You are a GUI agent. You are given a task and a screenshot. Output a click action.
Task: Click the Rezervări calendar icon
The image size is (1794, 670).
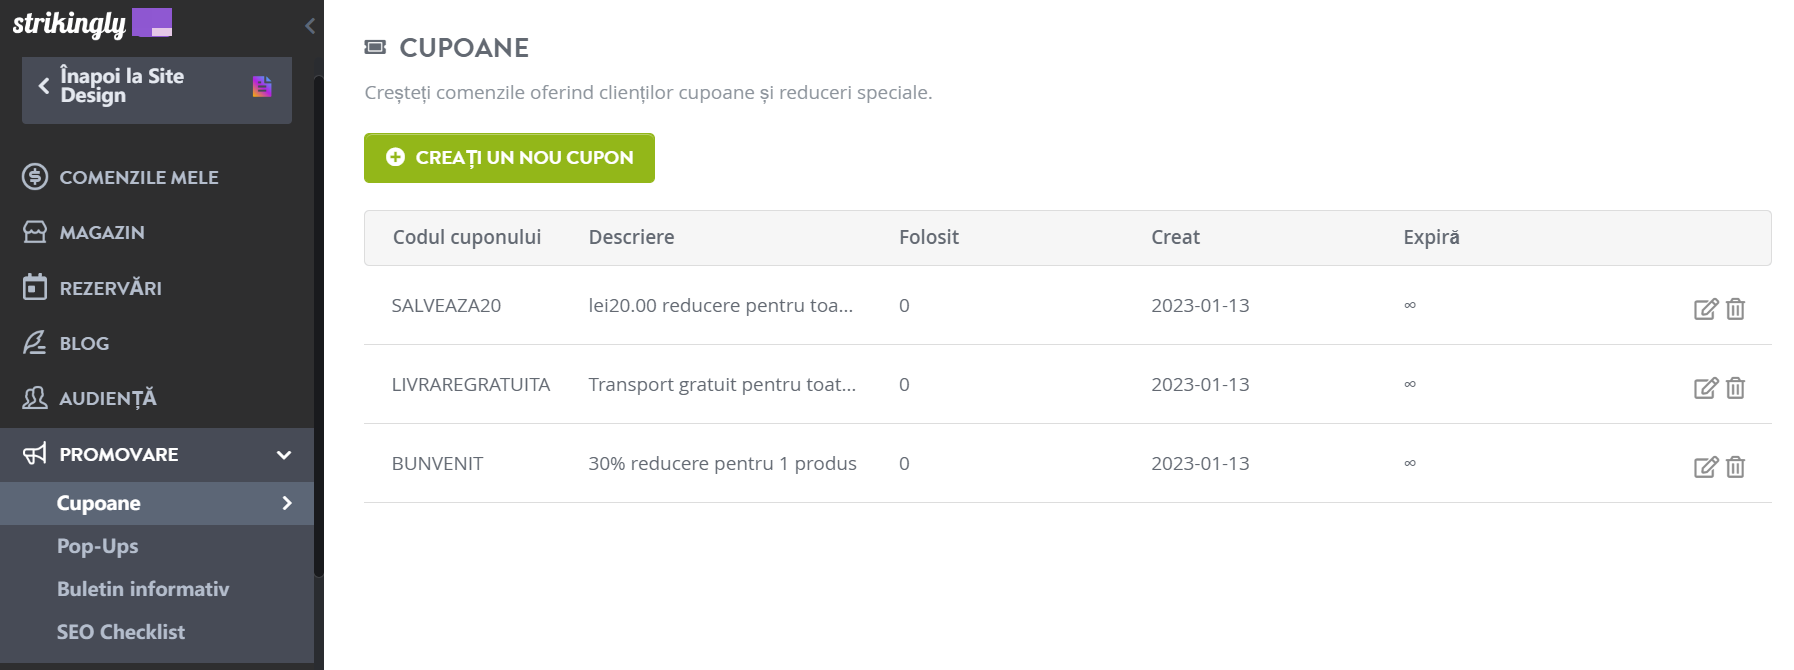pos(35,287)
